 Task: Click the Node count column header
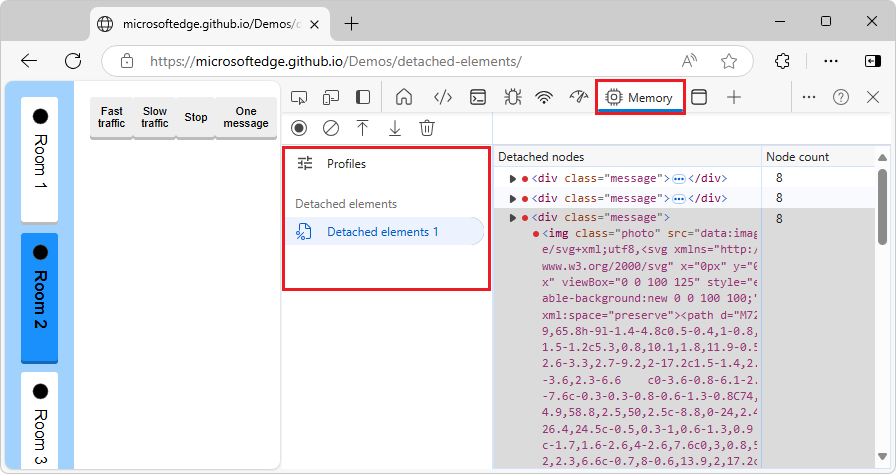(818, 156)
